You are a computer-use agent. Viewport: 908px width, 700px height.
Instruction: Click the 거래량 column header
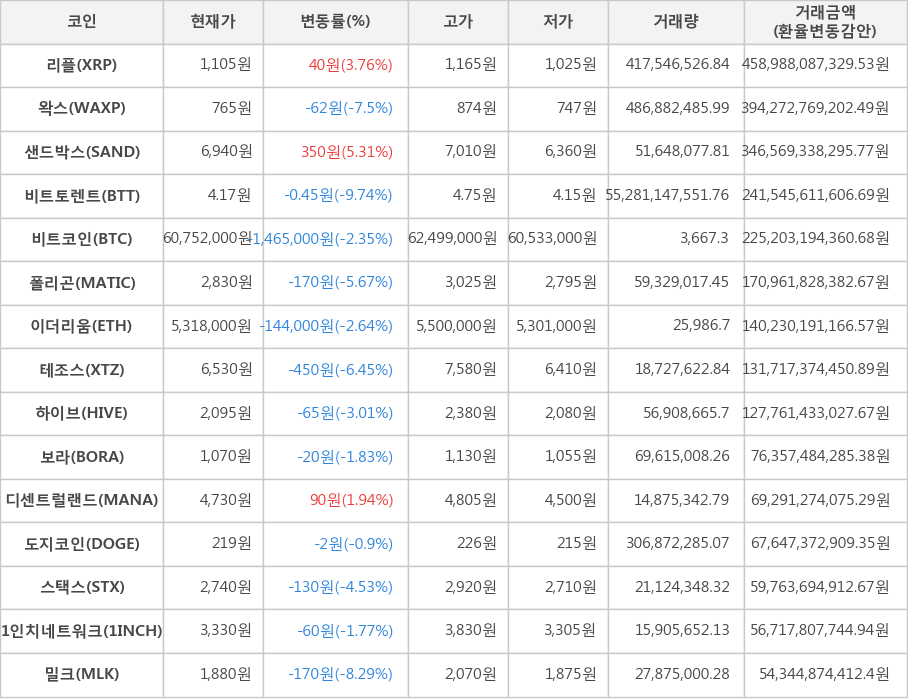(676, 22)
